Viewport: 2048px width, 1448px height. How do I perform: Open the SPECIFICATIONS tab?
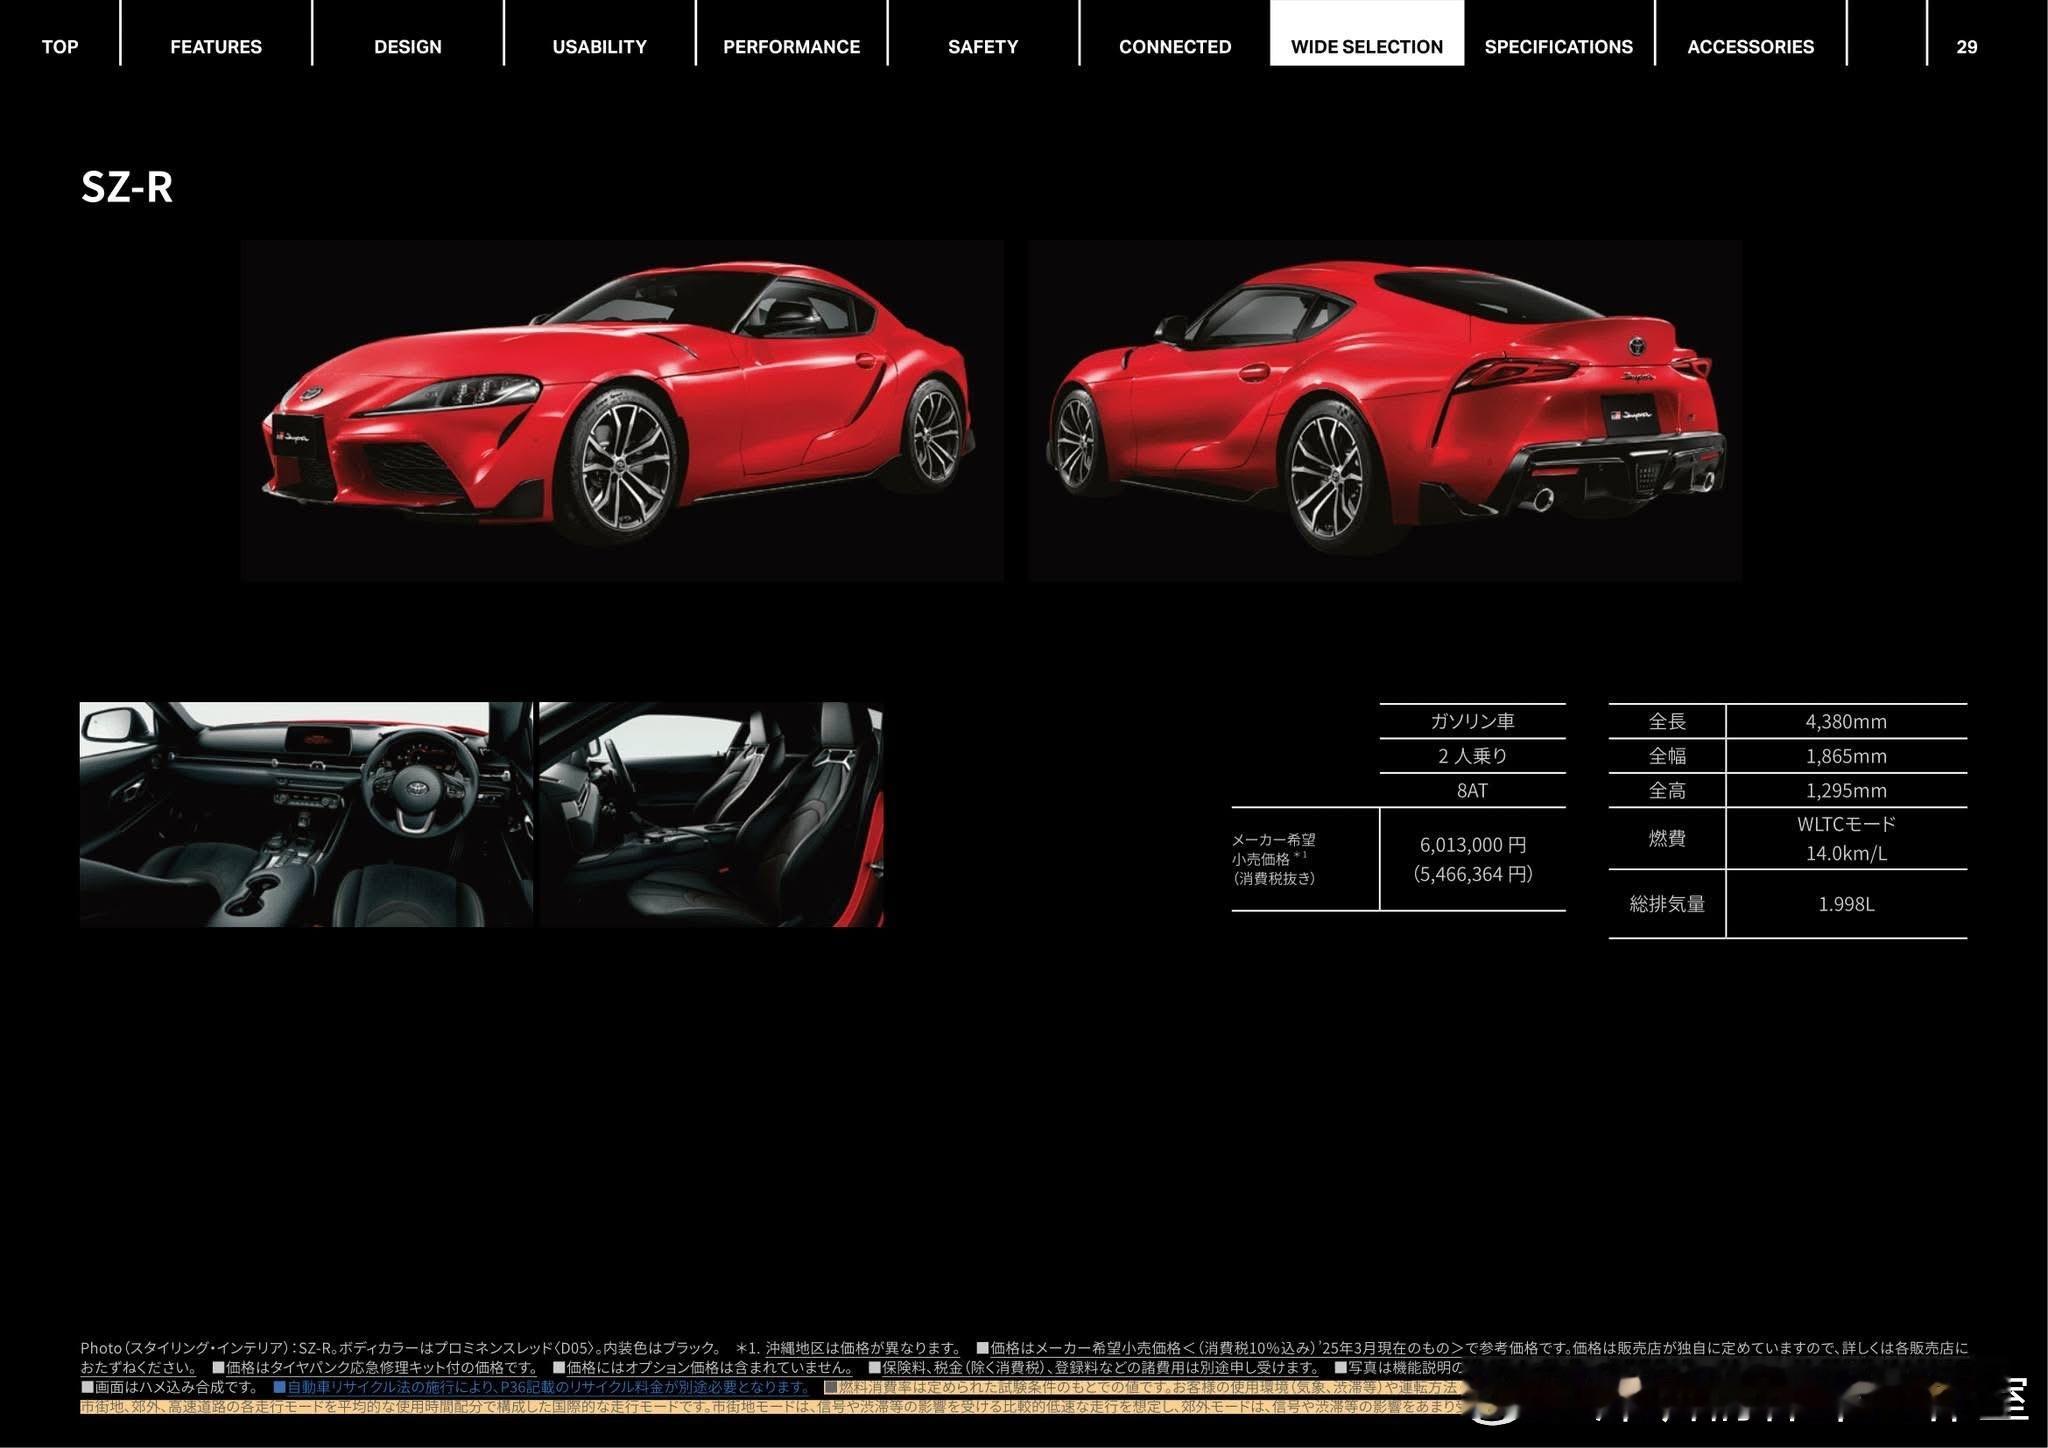(x=1559, y=47)
